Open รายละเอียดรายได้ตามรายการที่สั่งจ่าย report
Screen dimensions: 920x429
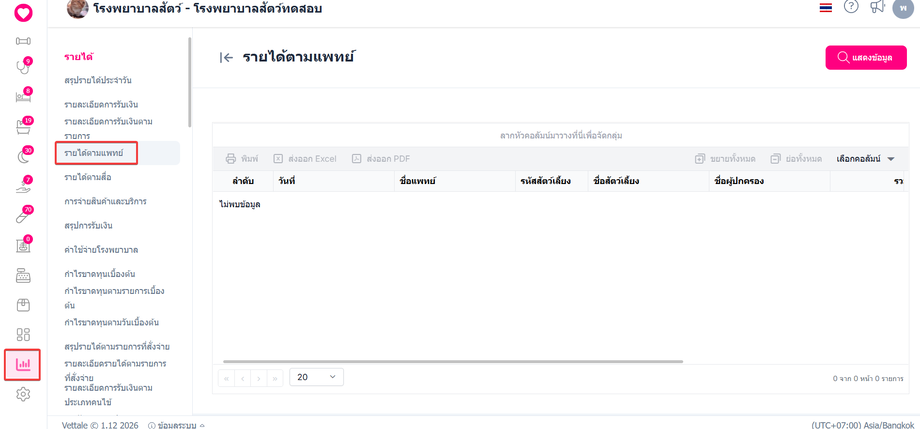click(x=115, y=370)
